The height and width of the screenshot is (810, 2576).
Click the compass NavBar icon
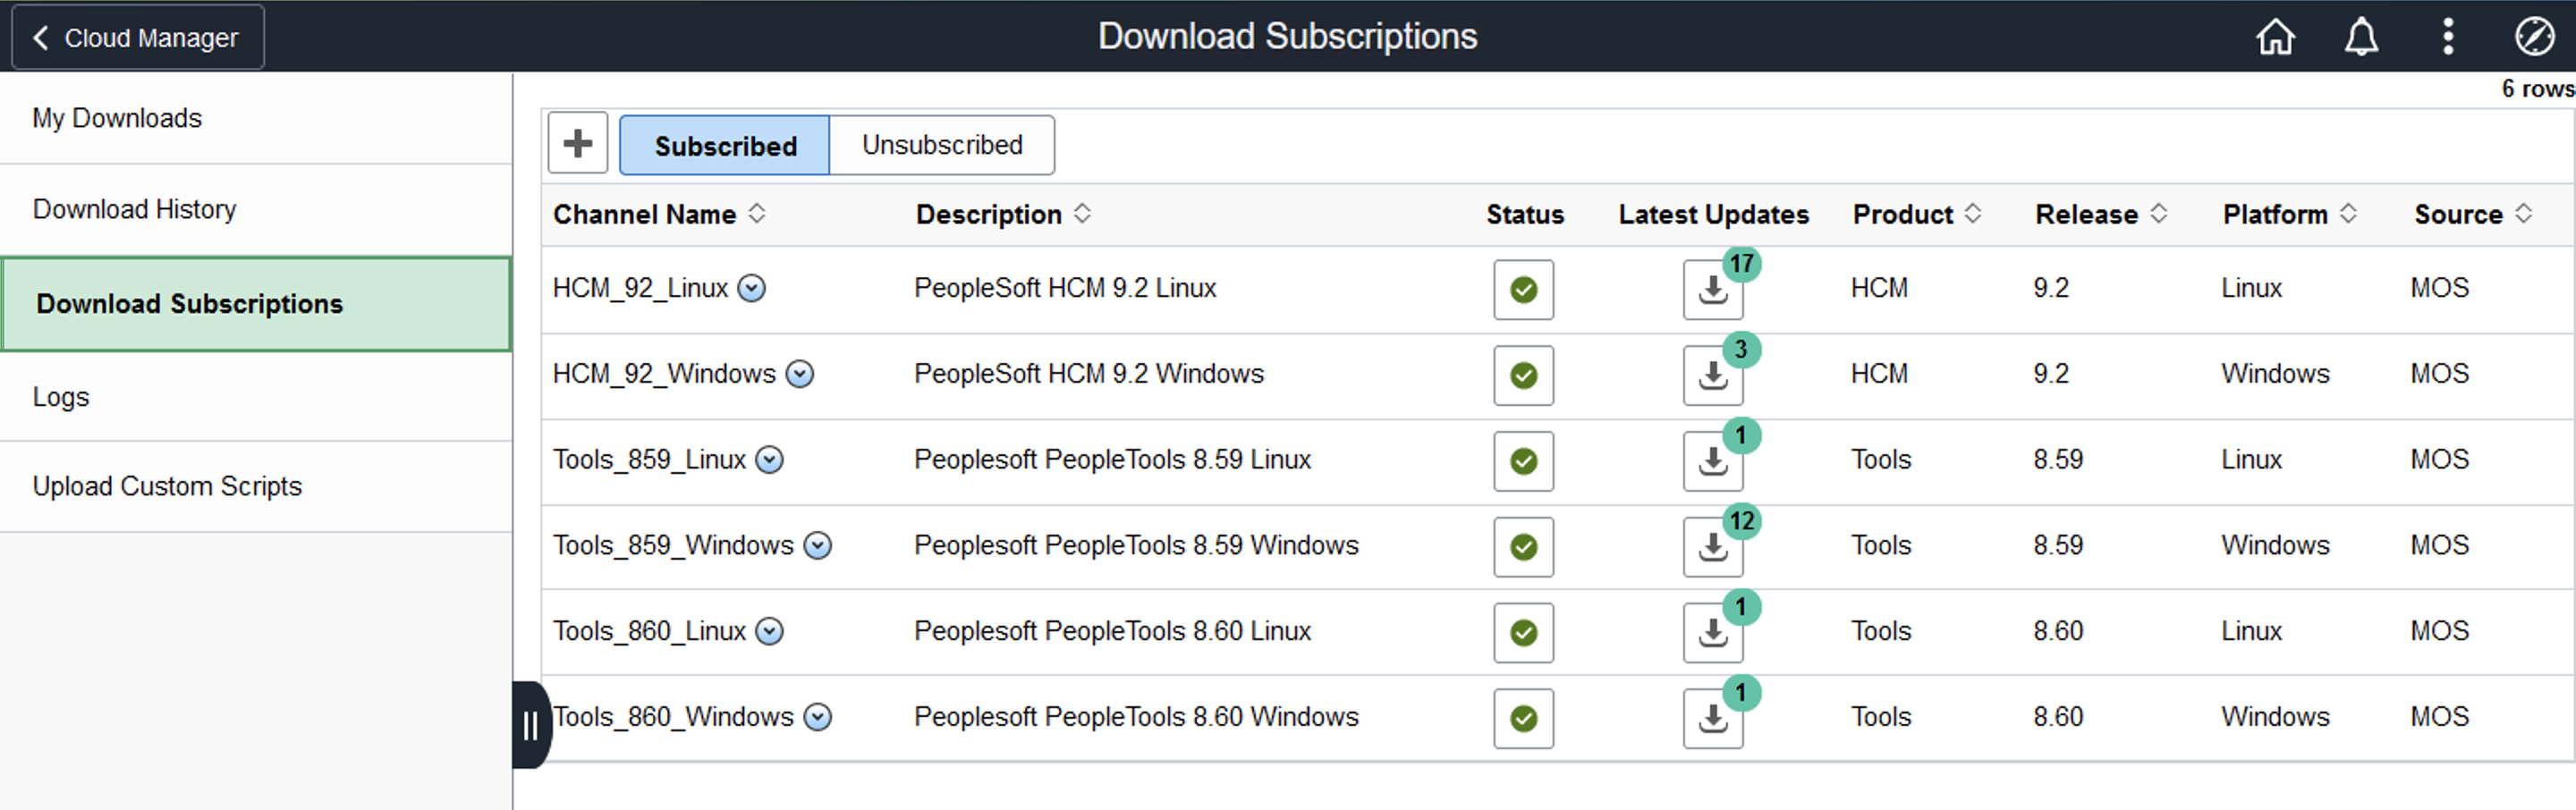click(2533, 38)
